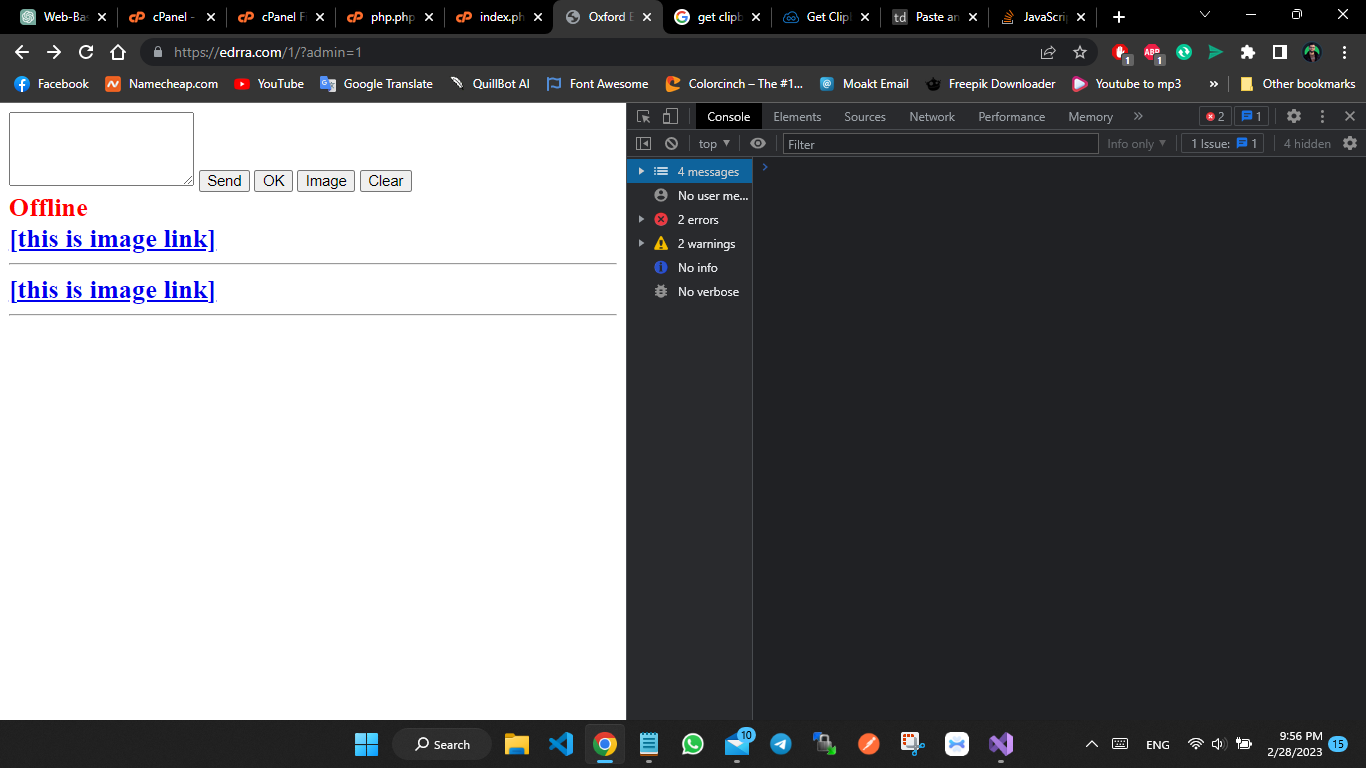Open the DevTools three-dot customize menu

pos(1322,117)
